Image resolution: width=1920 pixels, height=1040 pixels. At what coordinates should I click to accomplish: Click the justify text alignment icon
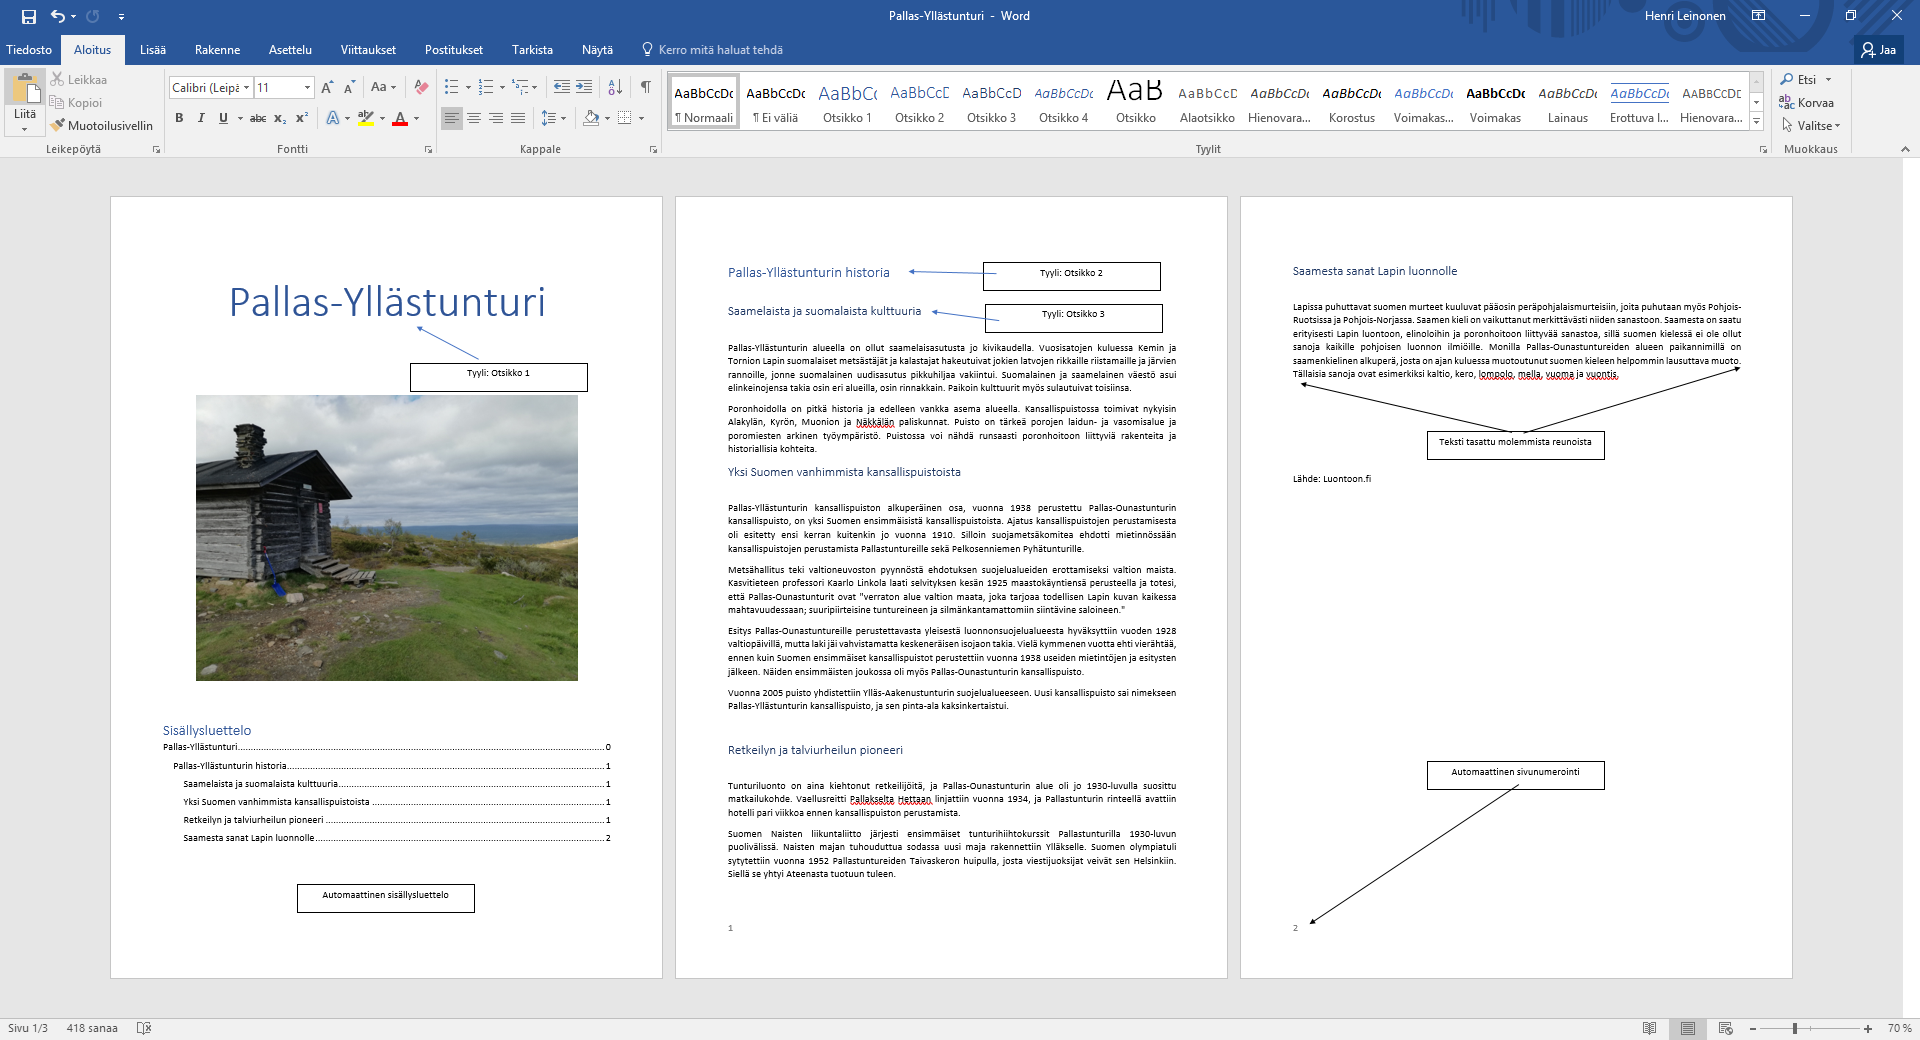click(x=518, y=118)
